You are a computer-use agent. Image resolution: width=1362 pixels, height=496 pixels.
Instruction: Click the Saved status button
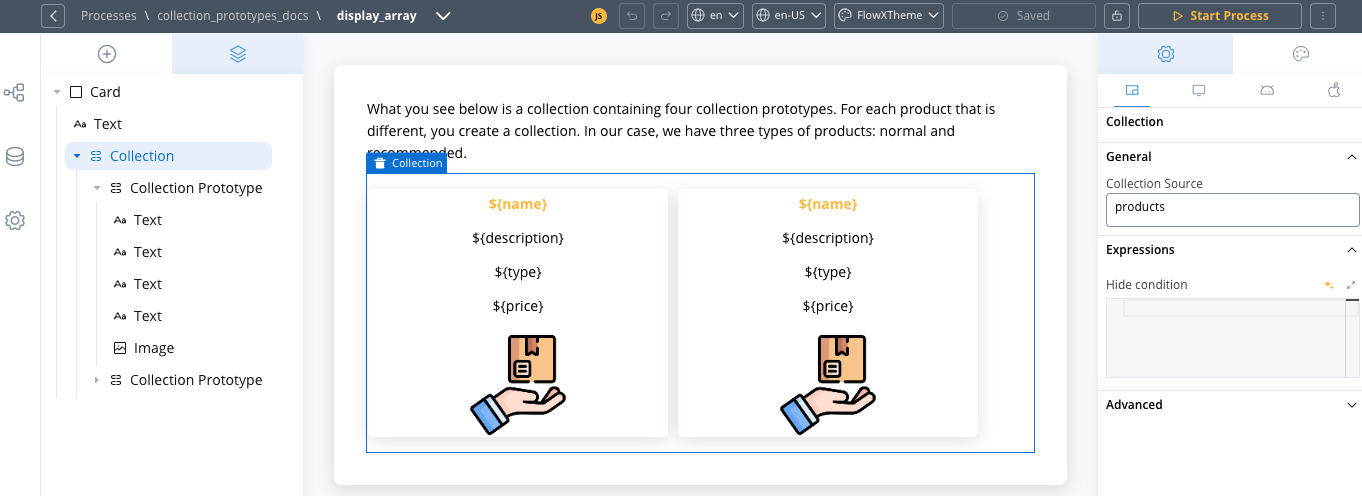[1024, 16]
